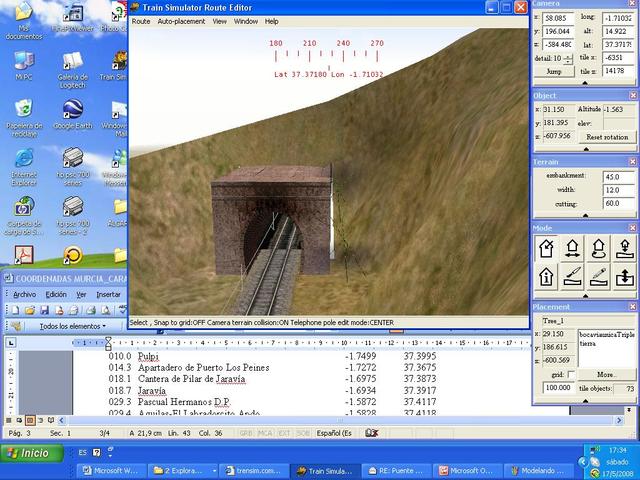Click the Reset rotation button

(606, 136)
